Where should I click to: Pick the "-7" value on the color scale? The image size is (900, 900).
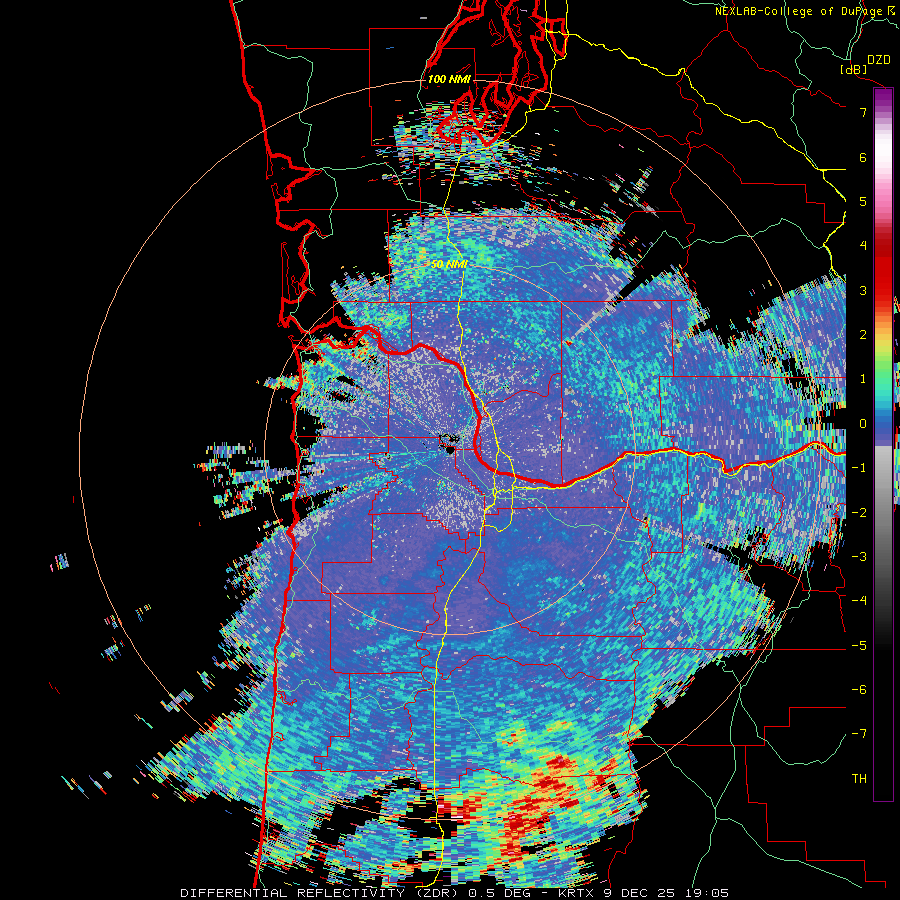pos(859,734)
